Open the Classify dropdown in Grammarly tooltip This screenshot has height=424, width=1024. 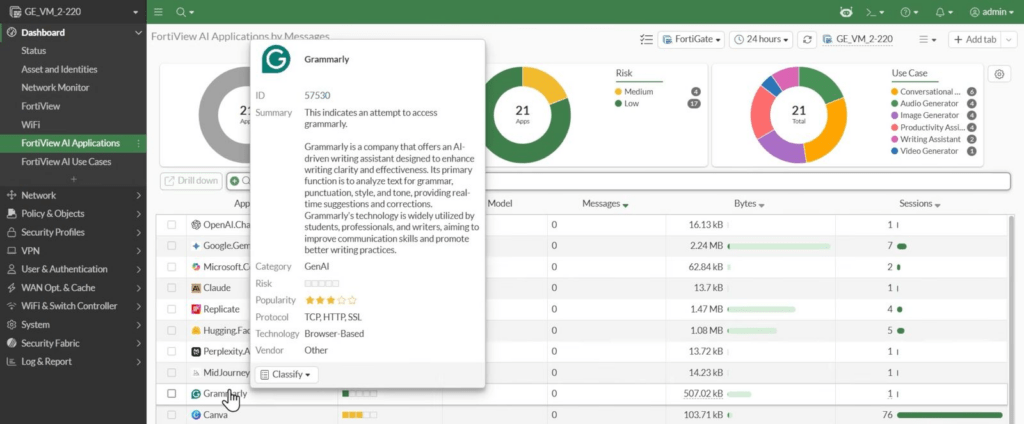click(286, 374)
